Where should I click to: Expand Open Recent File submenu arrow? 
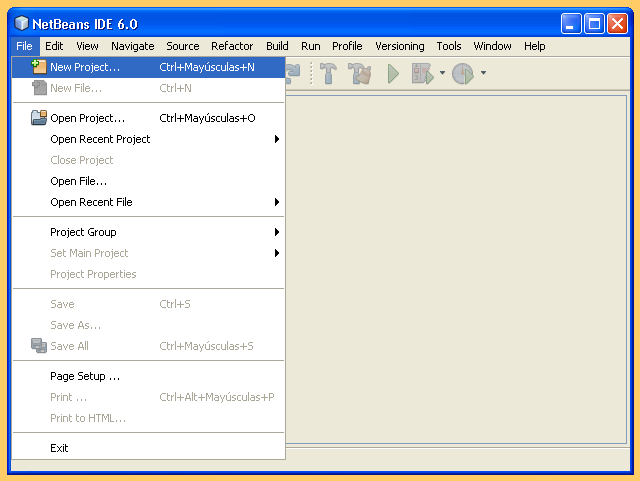tap(277, 202)
